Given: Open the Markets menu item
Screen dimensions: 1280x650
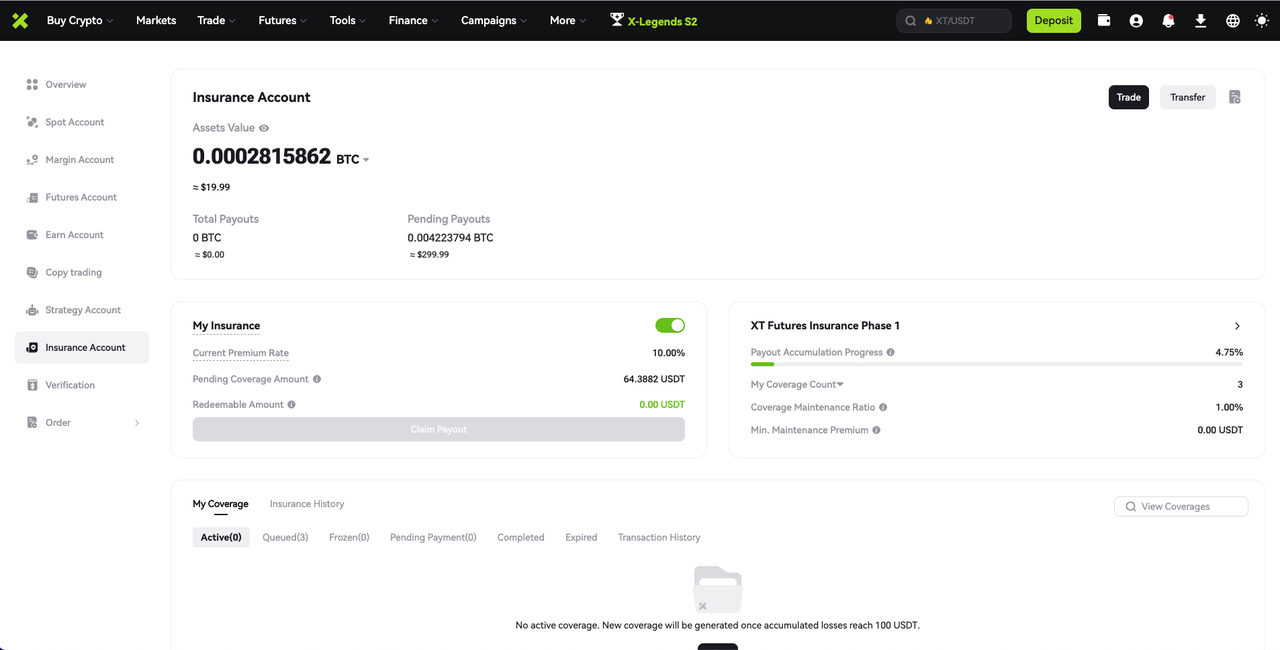Looking at the screenshot, I should click(156, 20).
